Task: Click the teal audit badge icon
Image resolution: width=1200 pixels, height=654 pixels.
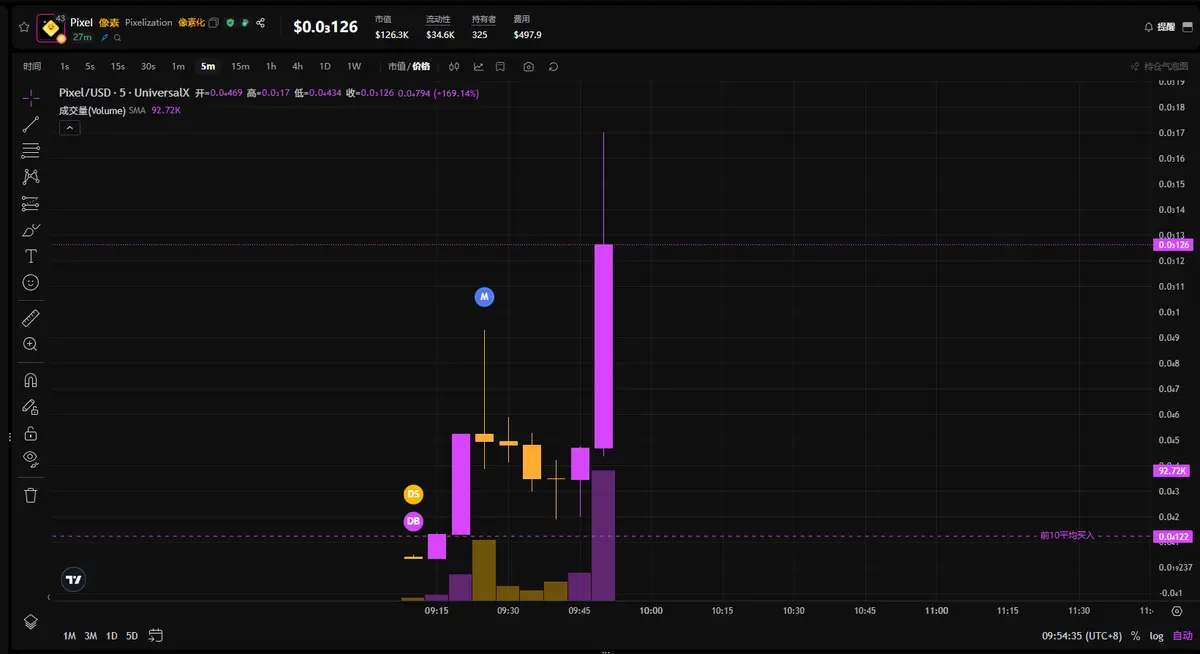Action: 245,22
